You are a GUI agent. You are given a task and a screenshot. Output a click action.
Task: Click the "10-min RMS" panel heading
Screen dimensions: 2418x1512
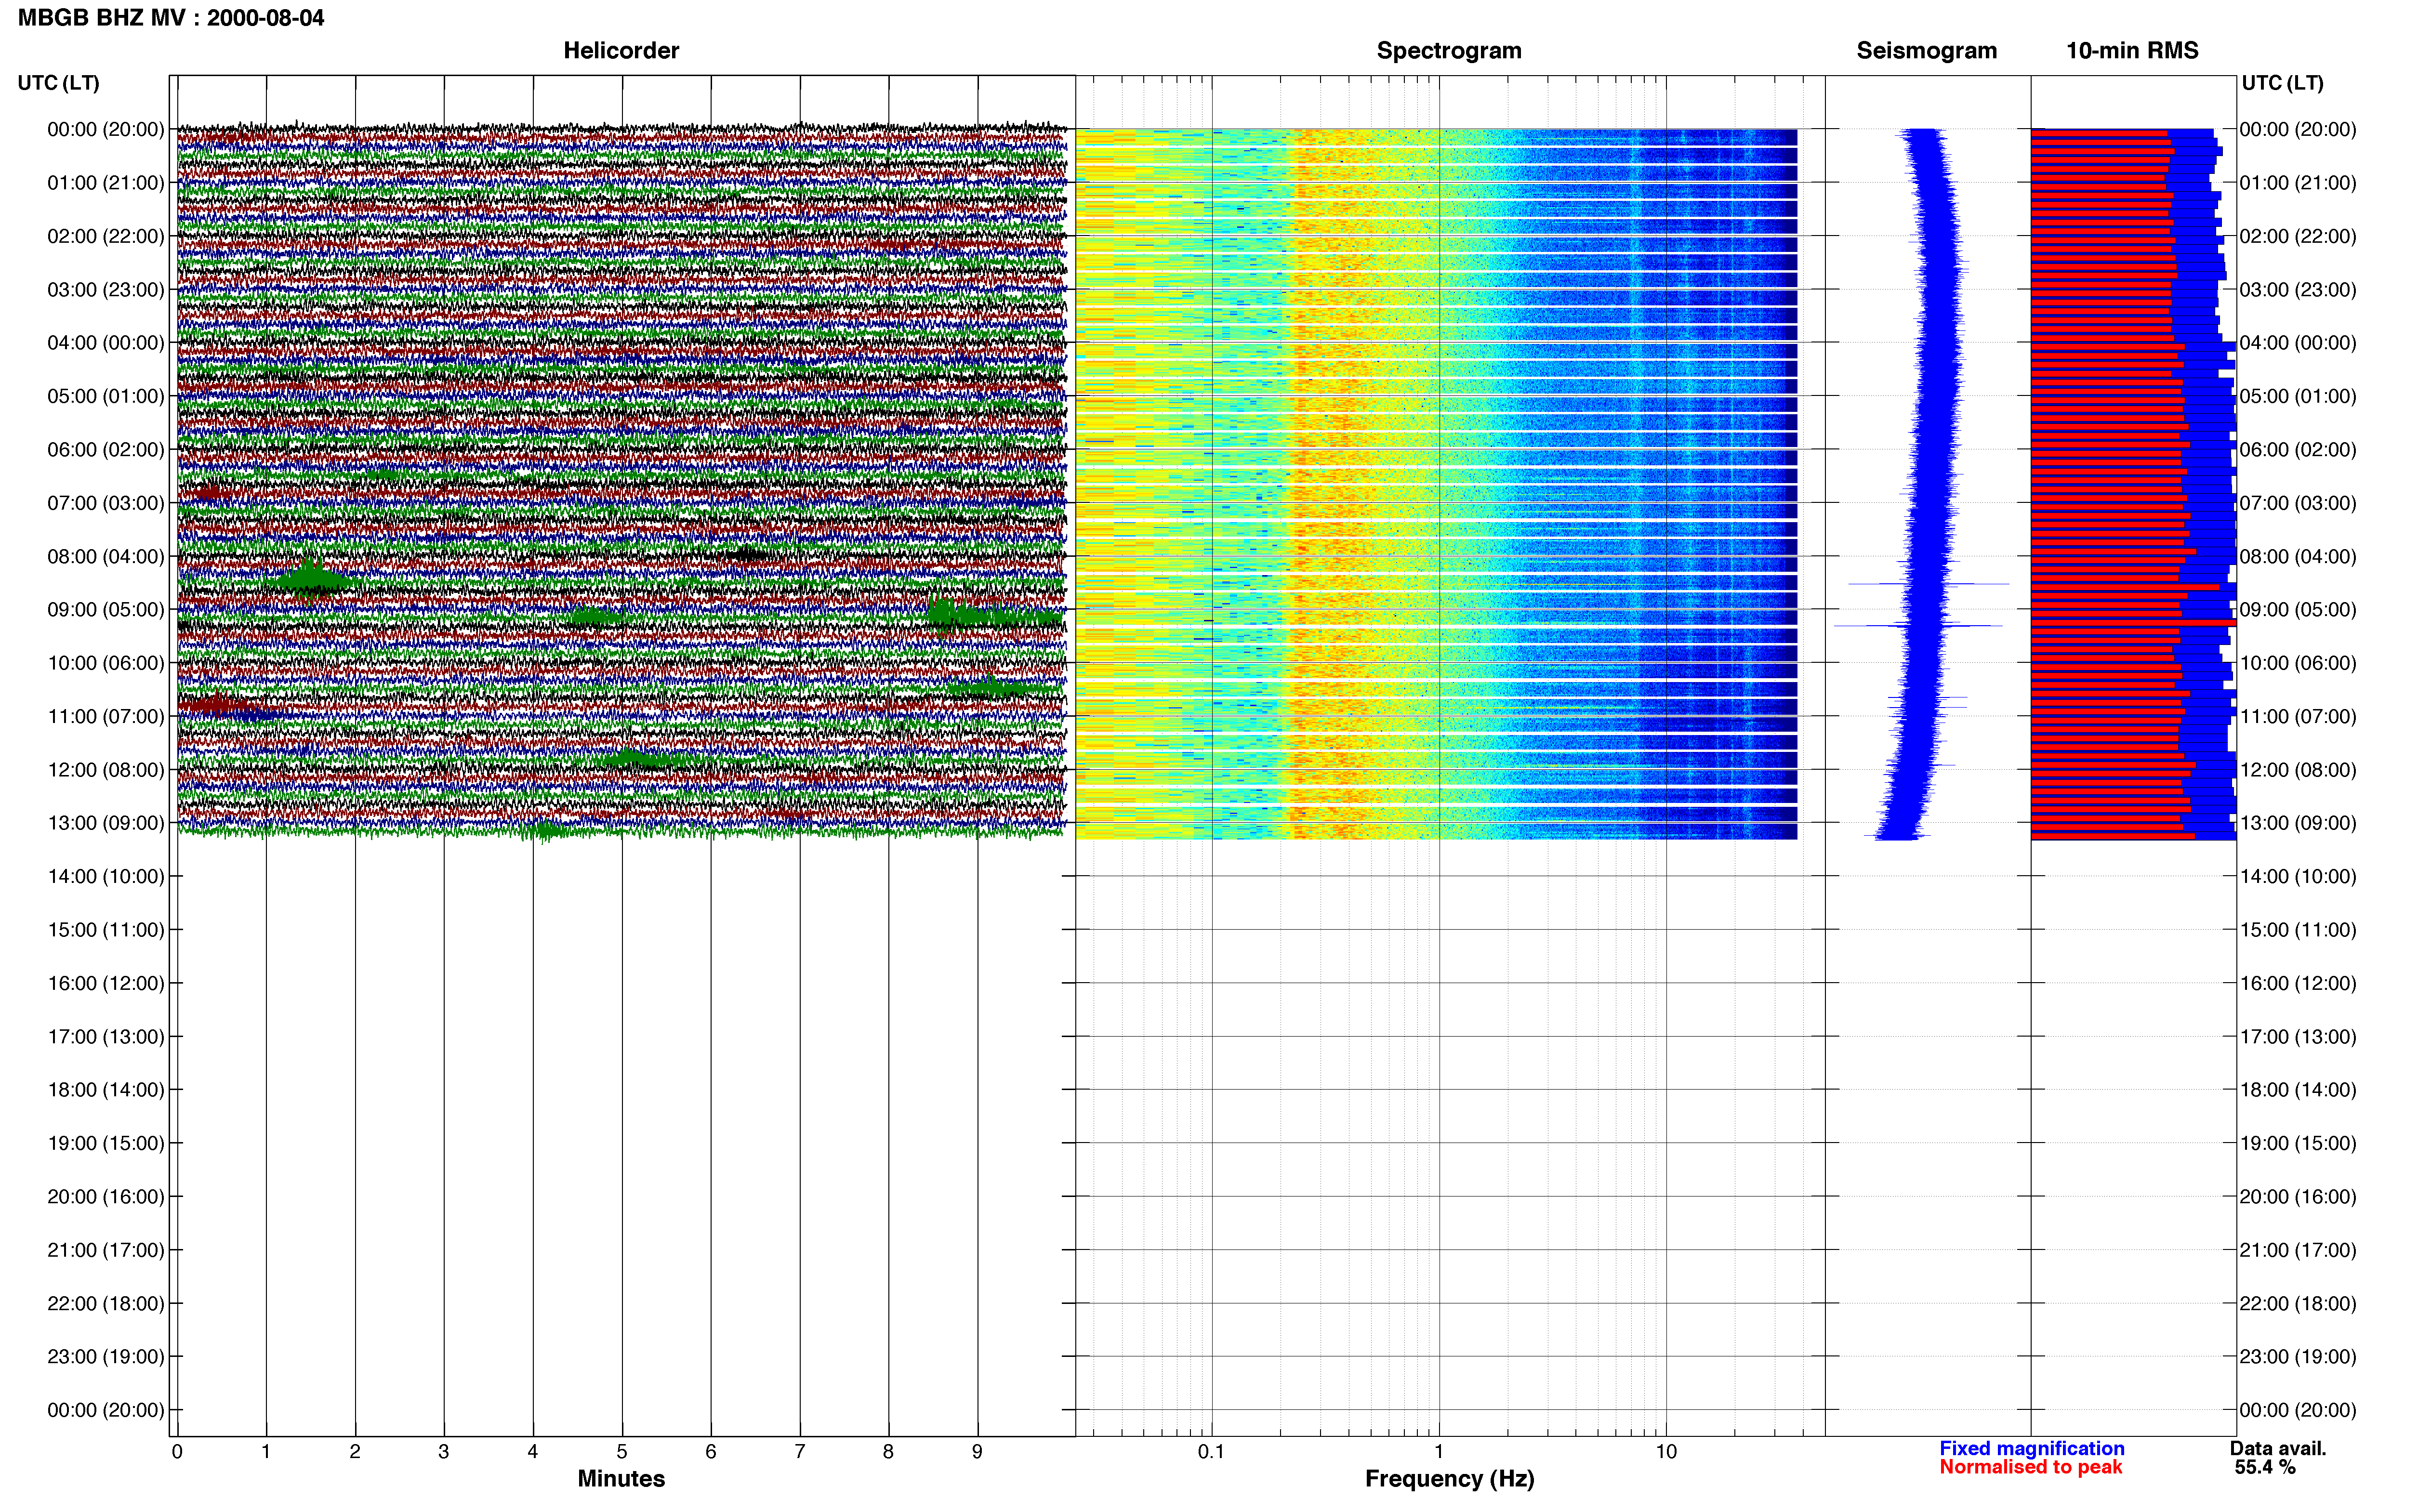2132,51
